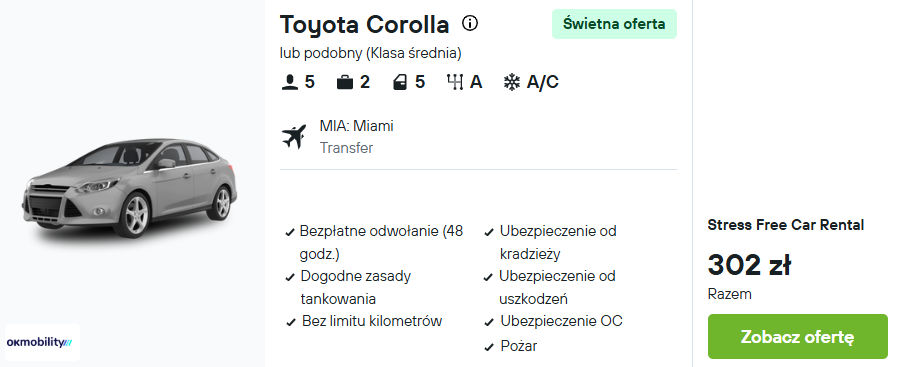
Task: Click the gray car image
Action: point(130,187)
